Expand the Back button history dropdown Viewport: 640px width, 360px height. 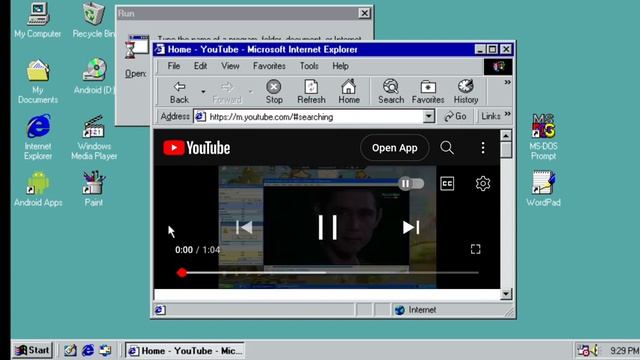pyautogui.click(x=203, y=92)
